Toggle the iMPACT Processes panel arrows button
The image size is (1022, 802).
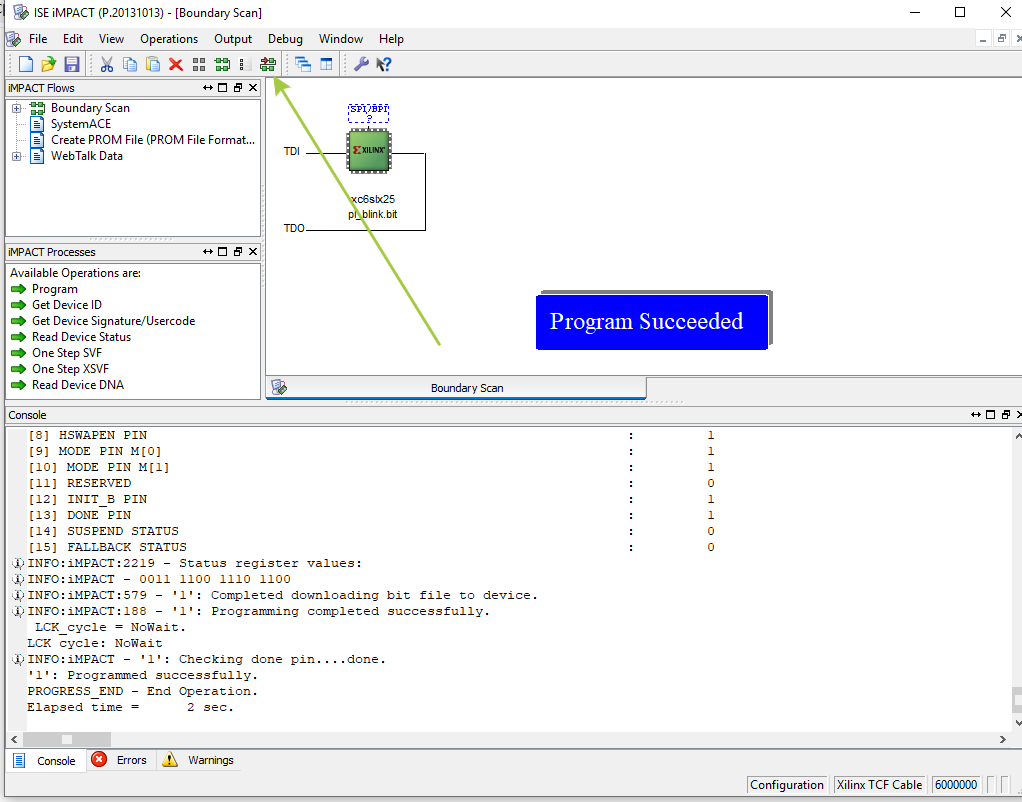pyautogui.click(x=207, y=252)
